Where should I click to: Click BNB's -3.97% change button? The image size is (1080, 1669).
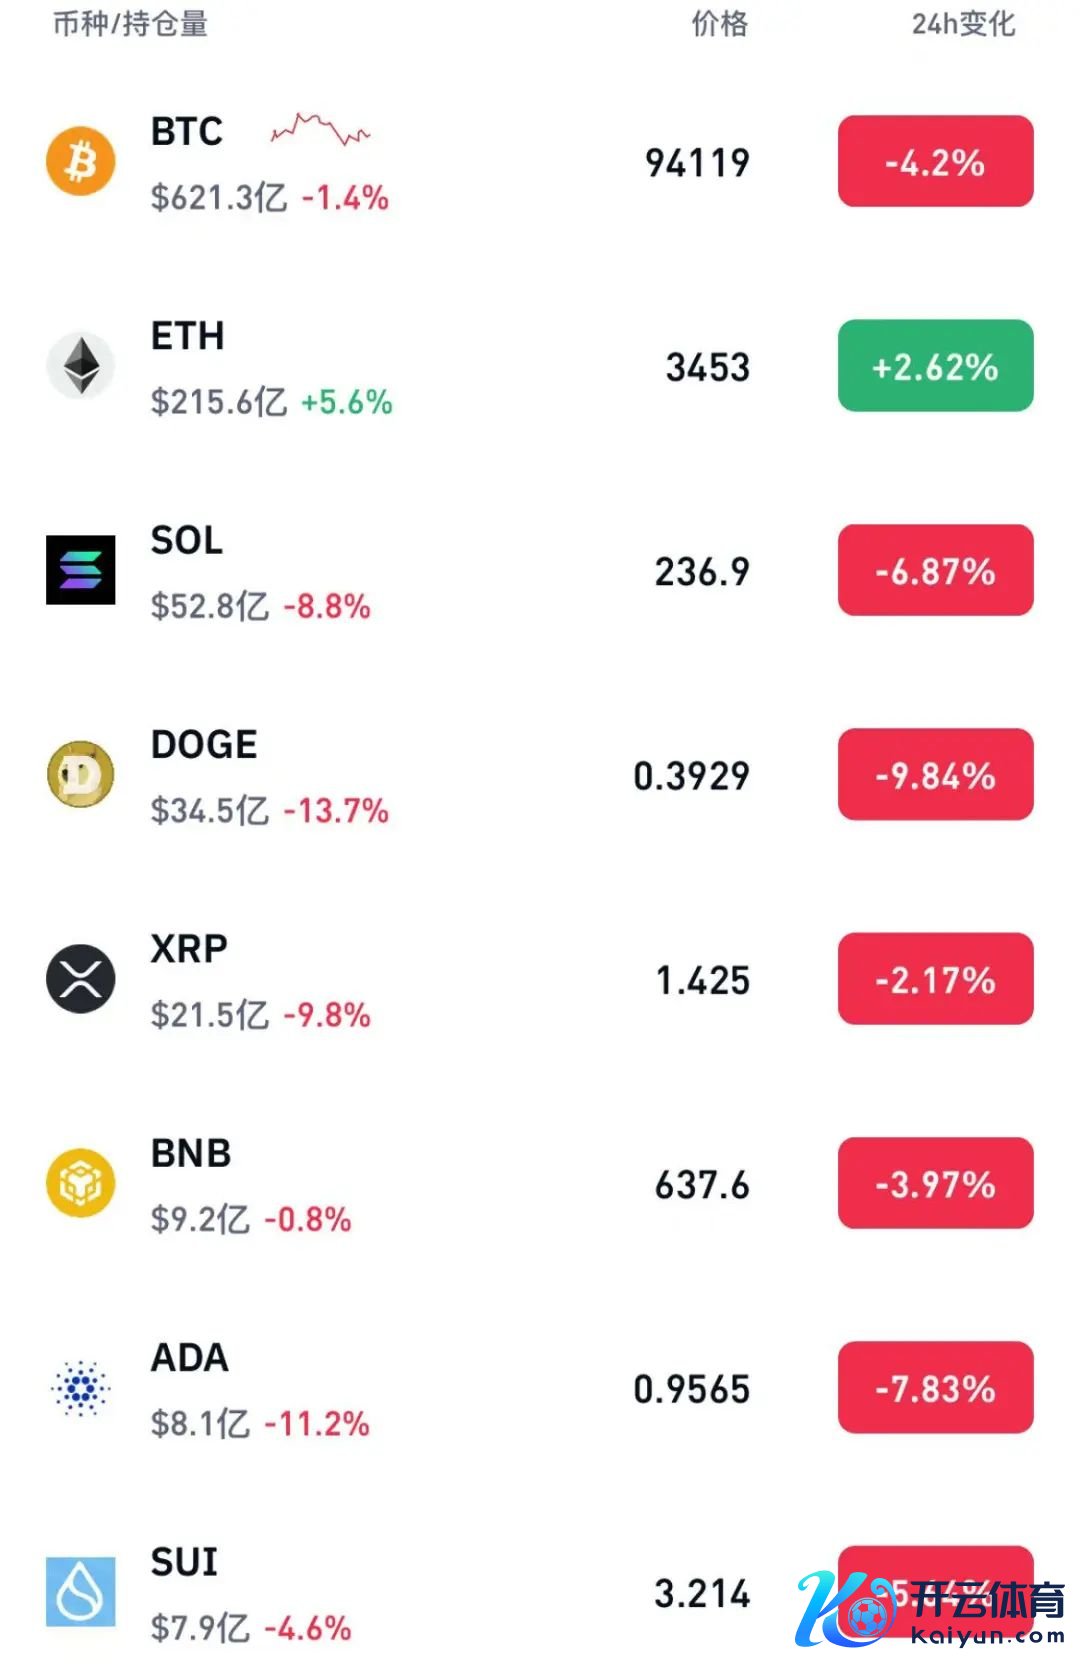935,1184
